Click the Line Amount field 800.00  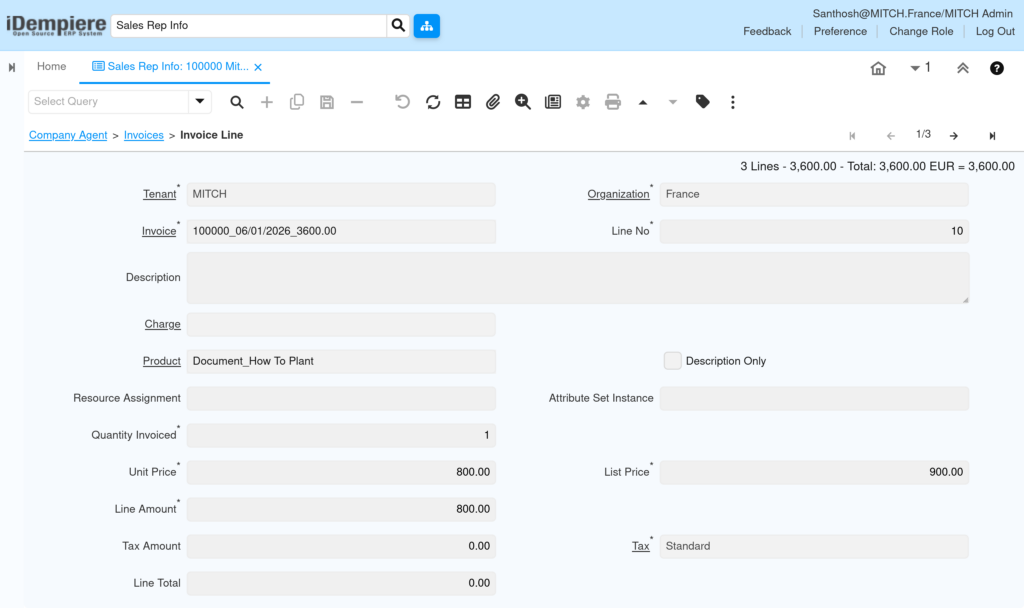[x=341, y=509]
